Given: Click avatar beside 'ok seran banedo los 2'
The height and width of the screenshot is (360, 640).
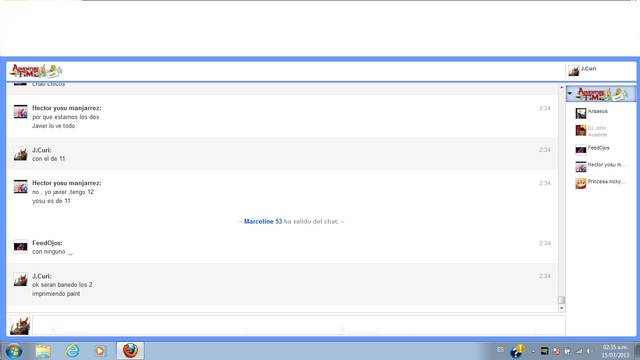Looking at the screenshot, I should coord(20,280).
